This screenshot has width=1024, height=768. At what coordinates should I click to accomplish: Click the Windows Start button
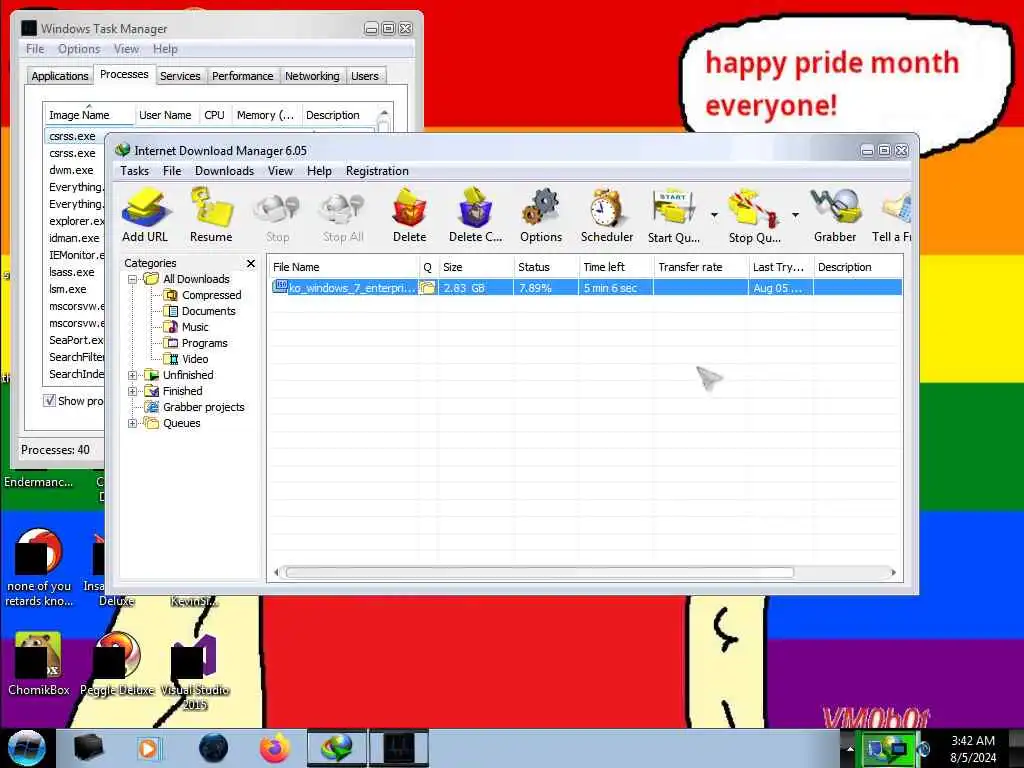[26, 748]
